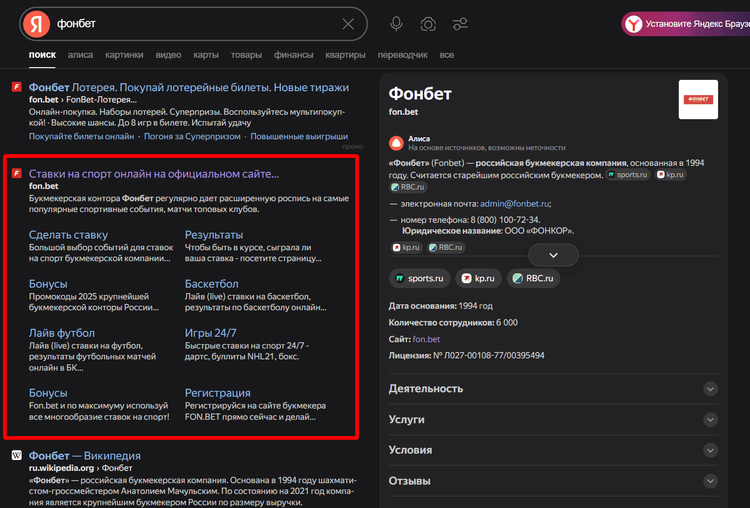Expand the Деятельность section
This screenshot has height=508, width=750.
tap(710, 389)
